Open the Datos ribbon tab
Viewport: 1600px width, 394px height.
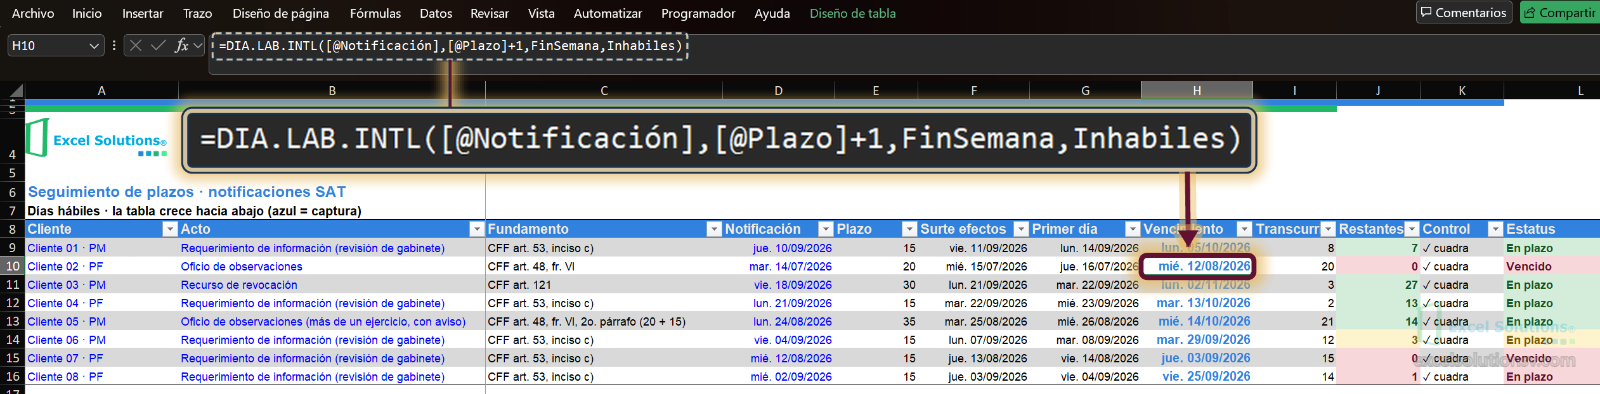[436, 13]
